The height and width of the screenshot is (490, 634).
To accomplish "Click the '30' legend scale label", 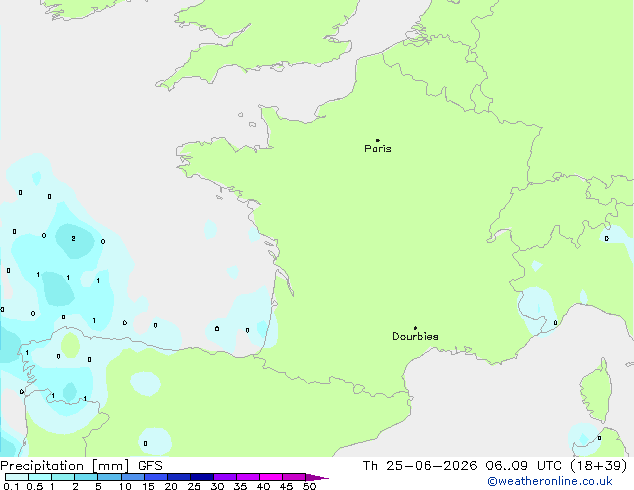I will click(x=217, y=486).
